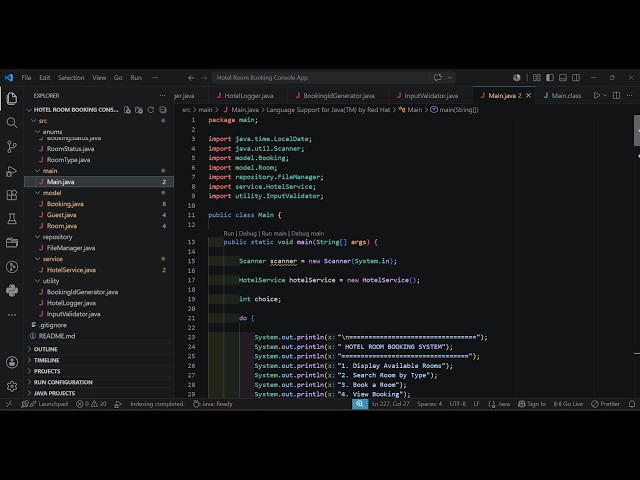Open the Explorer view in activity bar
This screenshot has width=640, height=480.
click(12, 98)
